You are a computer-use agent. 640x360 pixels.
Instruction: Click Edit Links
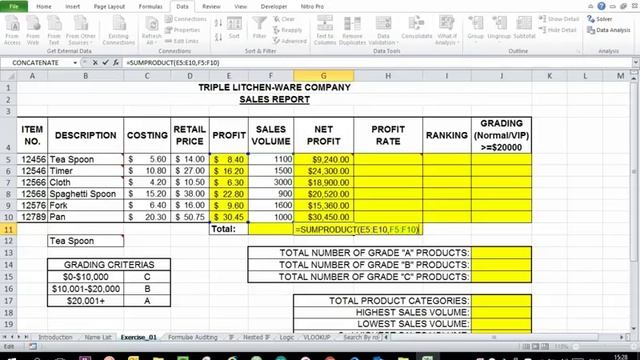click(182, 41)
